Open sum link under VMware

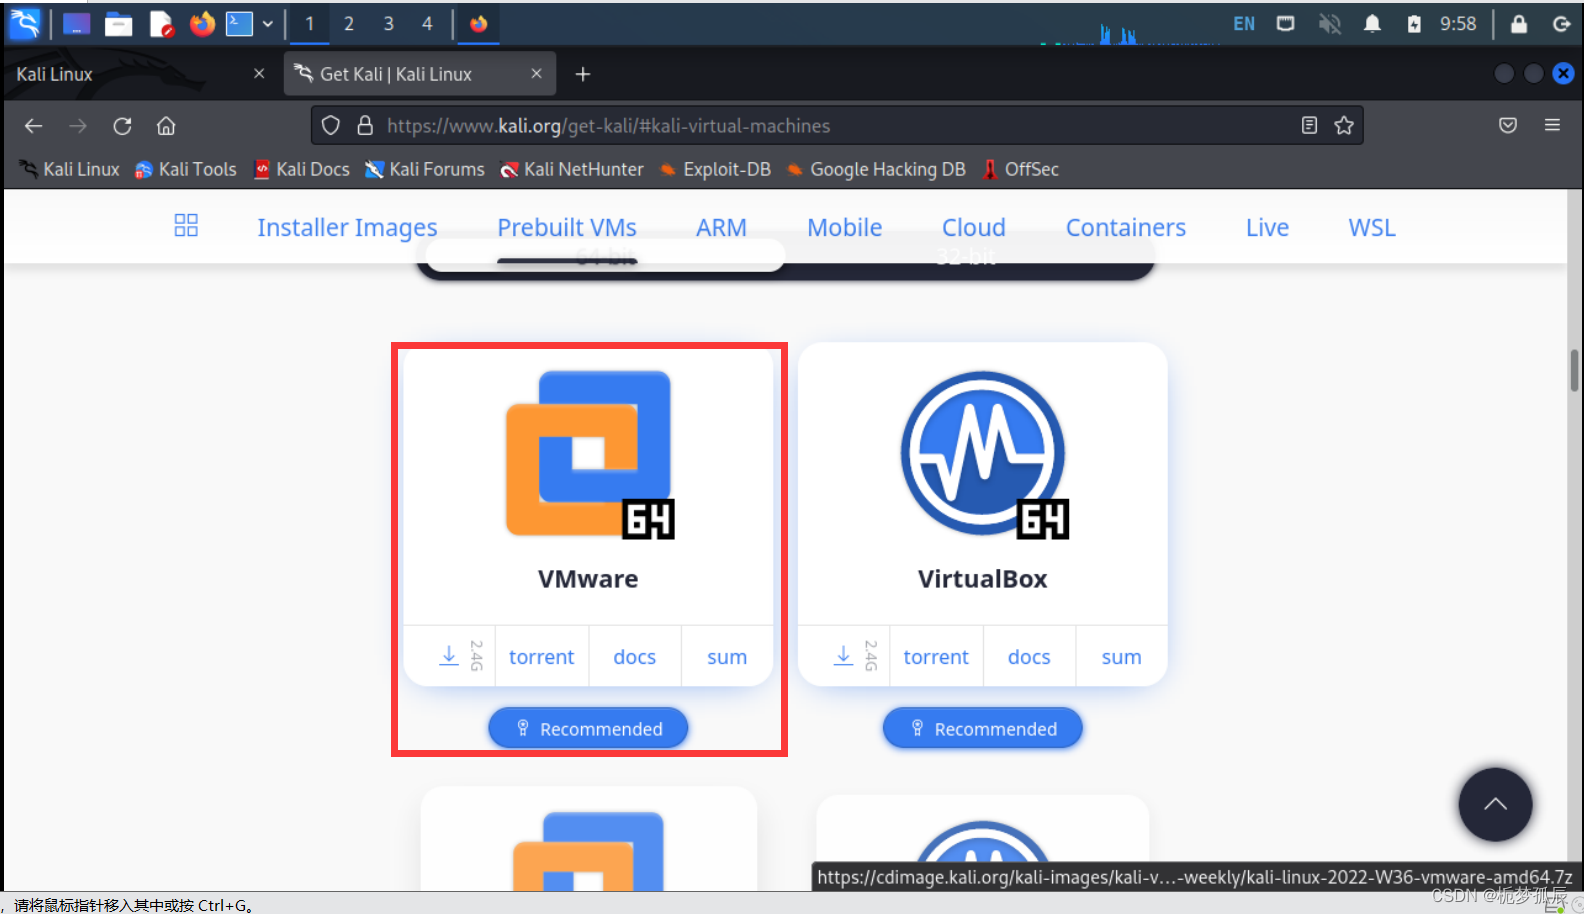727,657
